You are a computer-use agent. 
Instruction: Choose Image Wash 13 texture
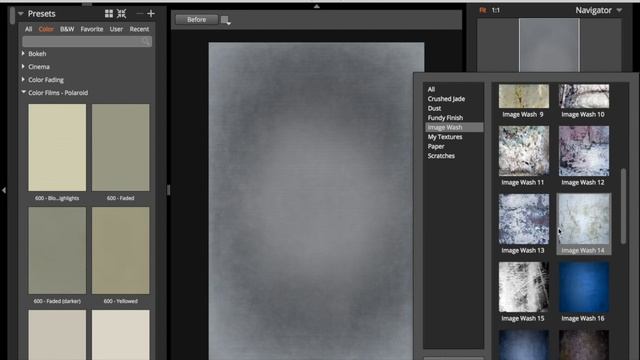pos(524,219)
